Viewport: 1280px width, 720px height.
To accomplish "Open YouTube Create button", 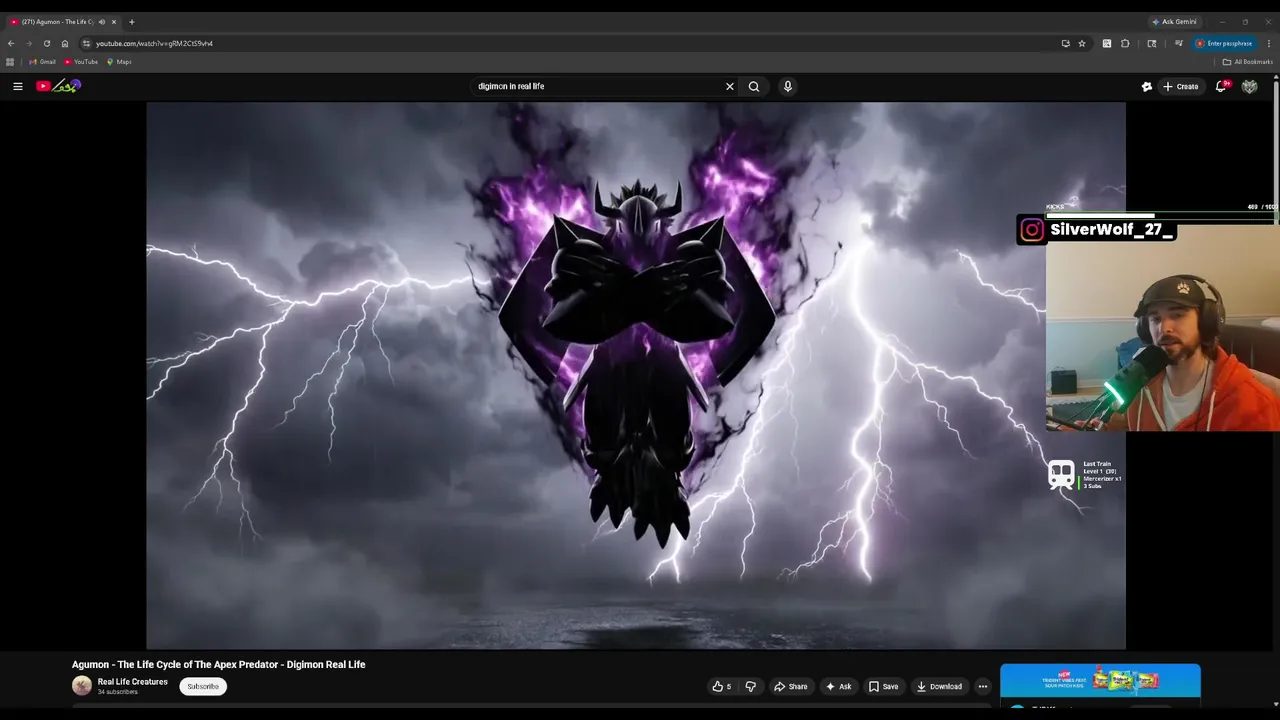I will click(x=1181, y=86).
